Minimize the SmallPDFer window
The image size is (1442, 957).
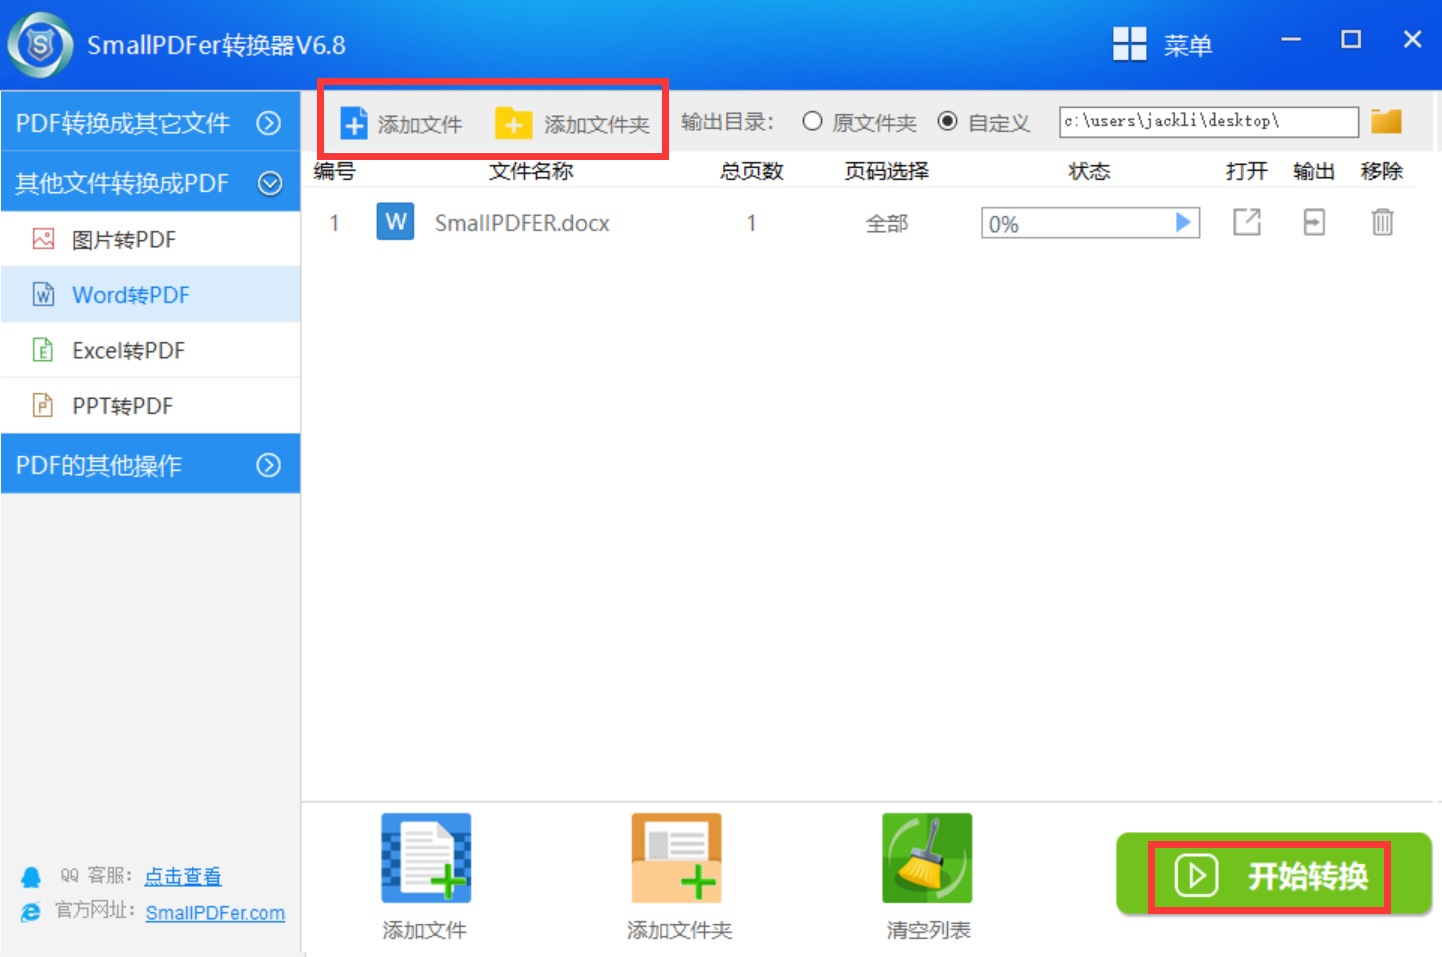coord(1291,39)
